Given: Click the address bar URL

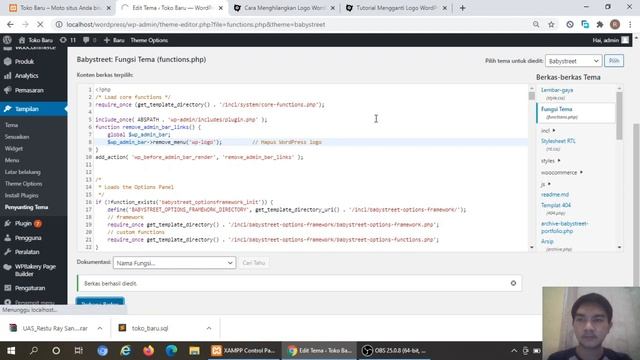Looking at the screenshot, I should (196, 24).
